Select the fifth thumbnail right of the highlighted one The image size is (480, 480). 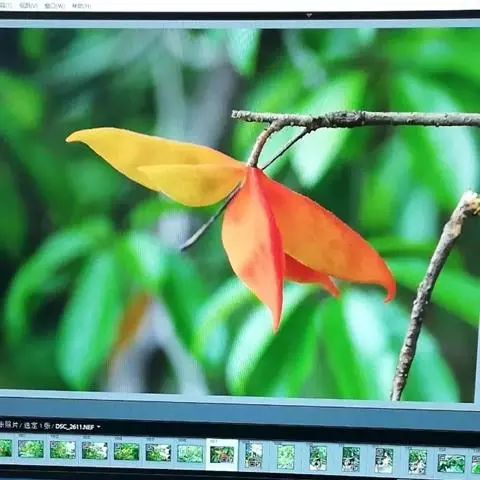pos(384,460)
